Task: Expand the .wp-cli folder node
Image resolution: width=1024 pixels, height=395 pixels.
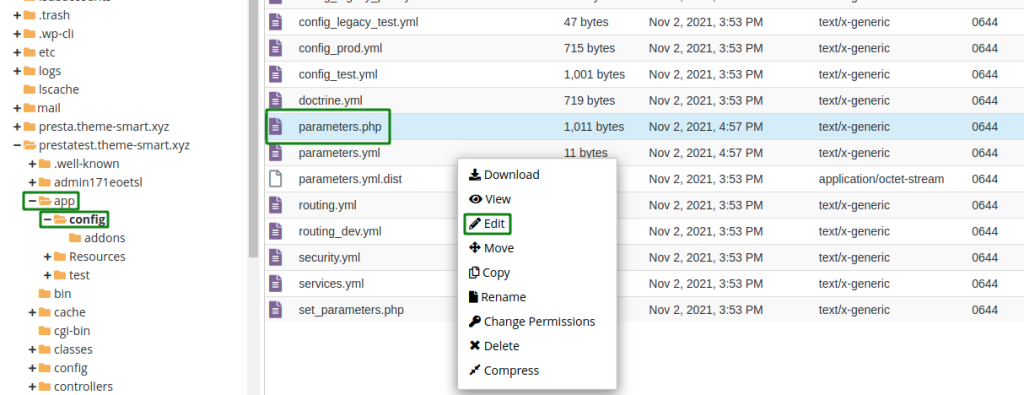Action: pyautogui.click(x=16, y=34)
